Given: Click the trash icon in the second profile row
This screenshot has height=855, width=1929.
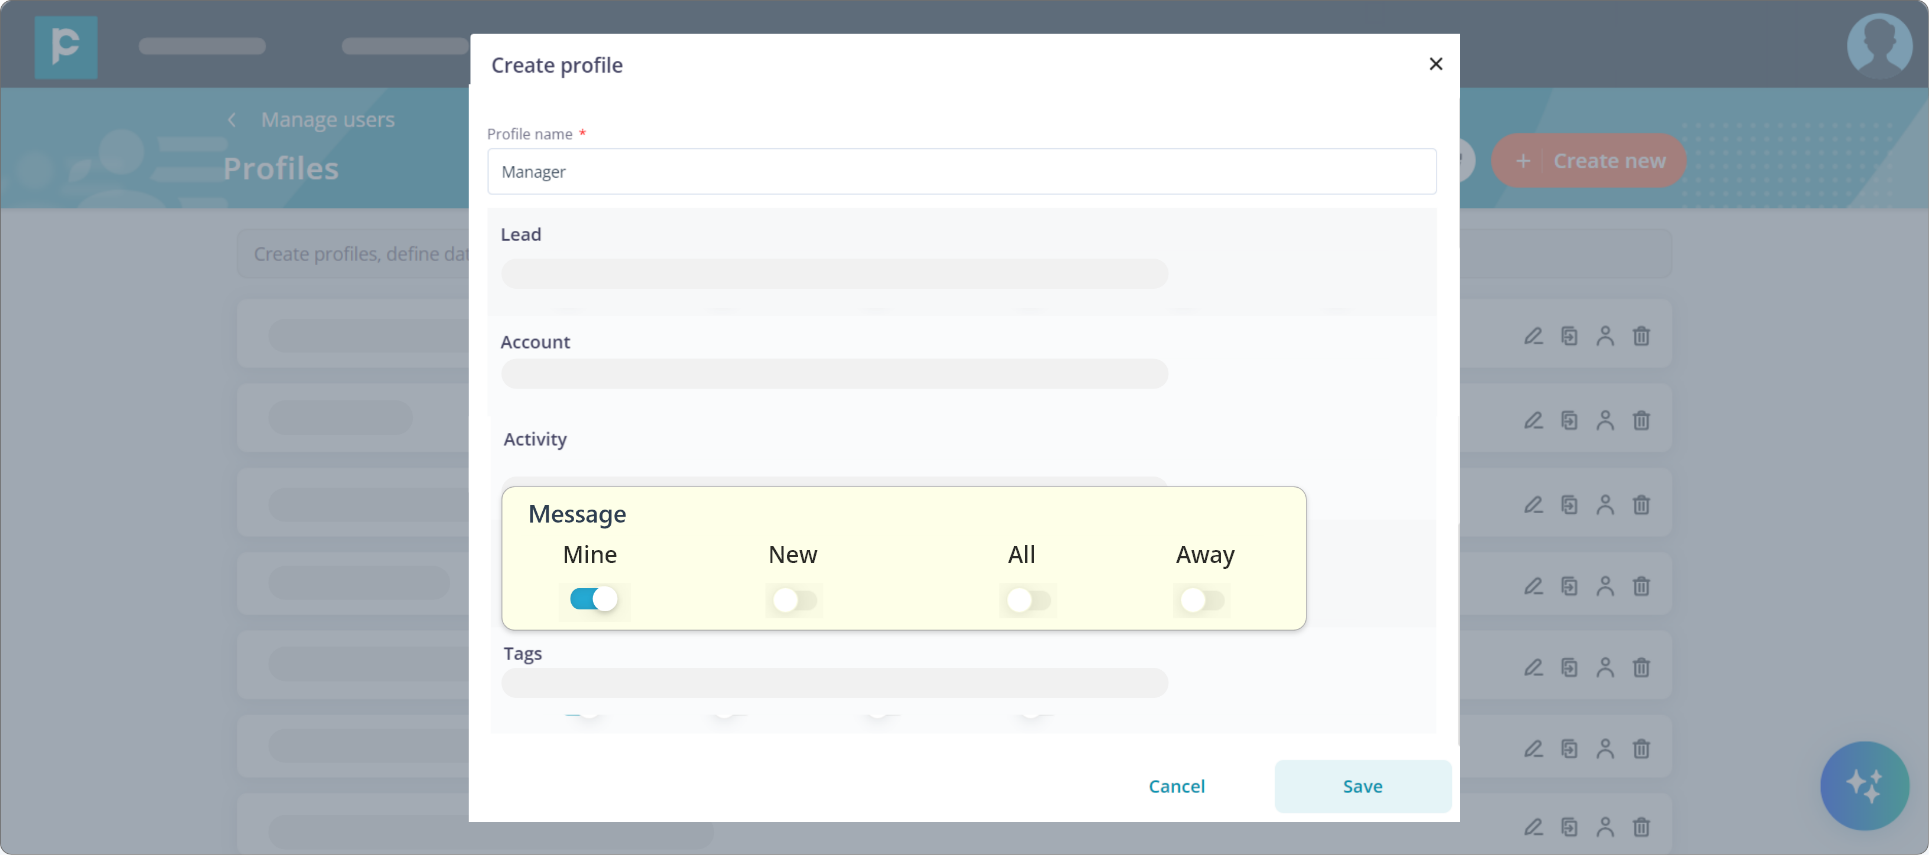Looking at the screenshot, I should click(1641, 420).
